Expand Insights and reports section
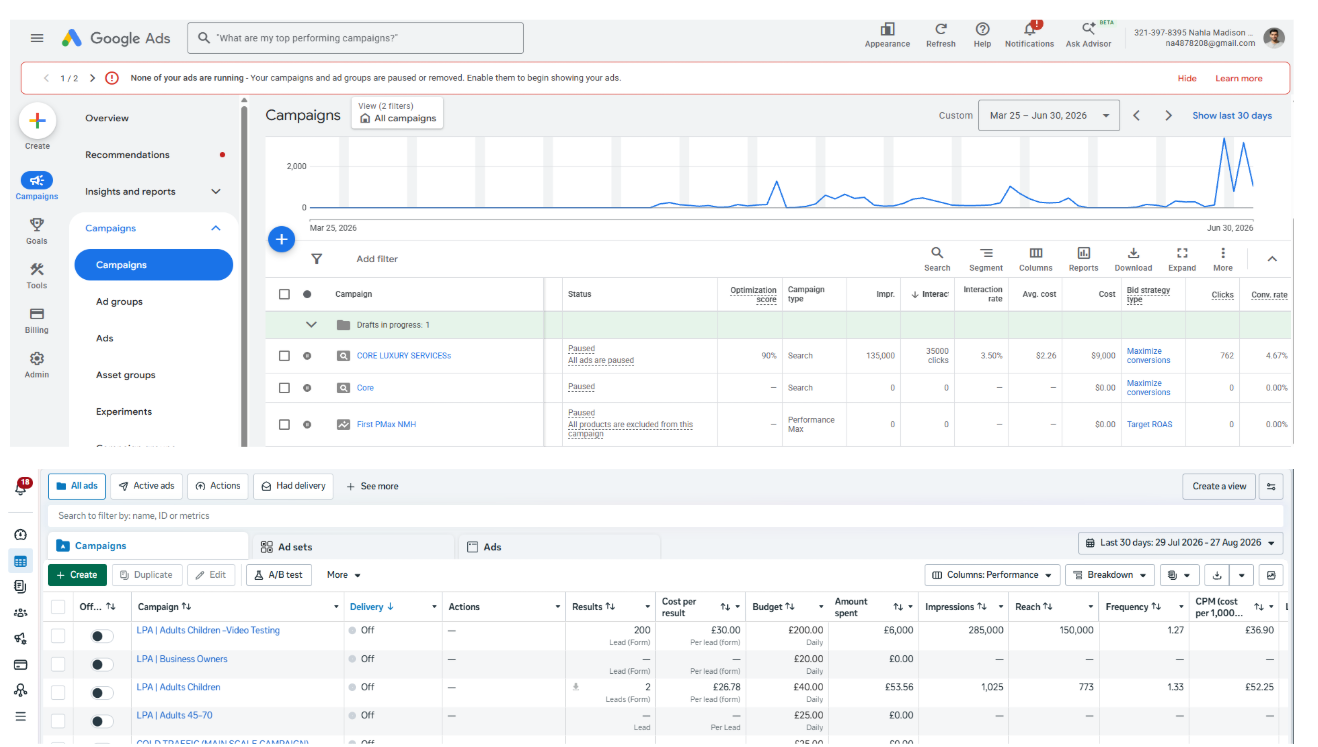Image resolution: width=1318 pixels, height=747 pixels. 216,191
